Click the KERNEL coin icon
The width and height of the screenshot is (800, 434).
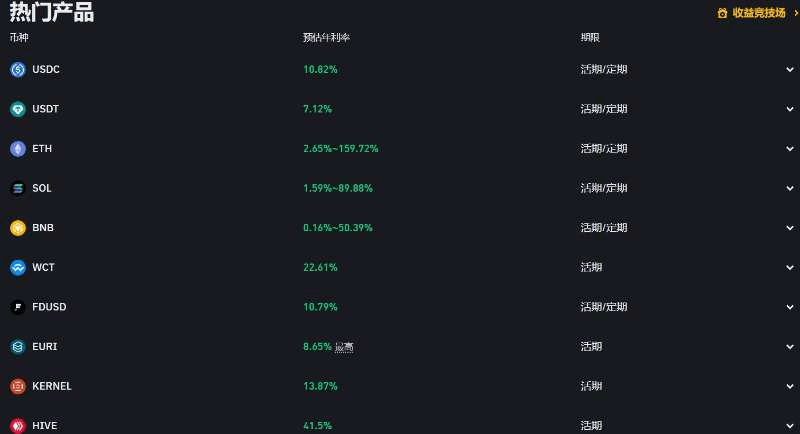[x=18, y=386]
